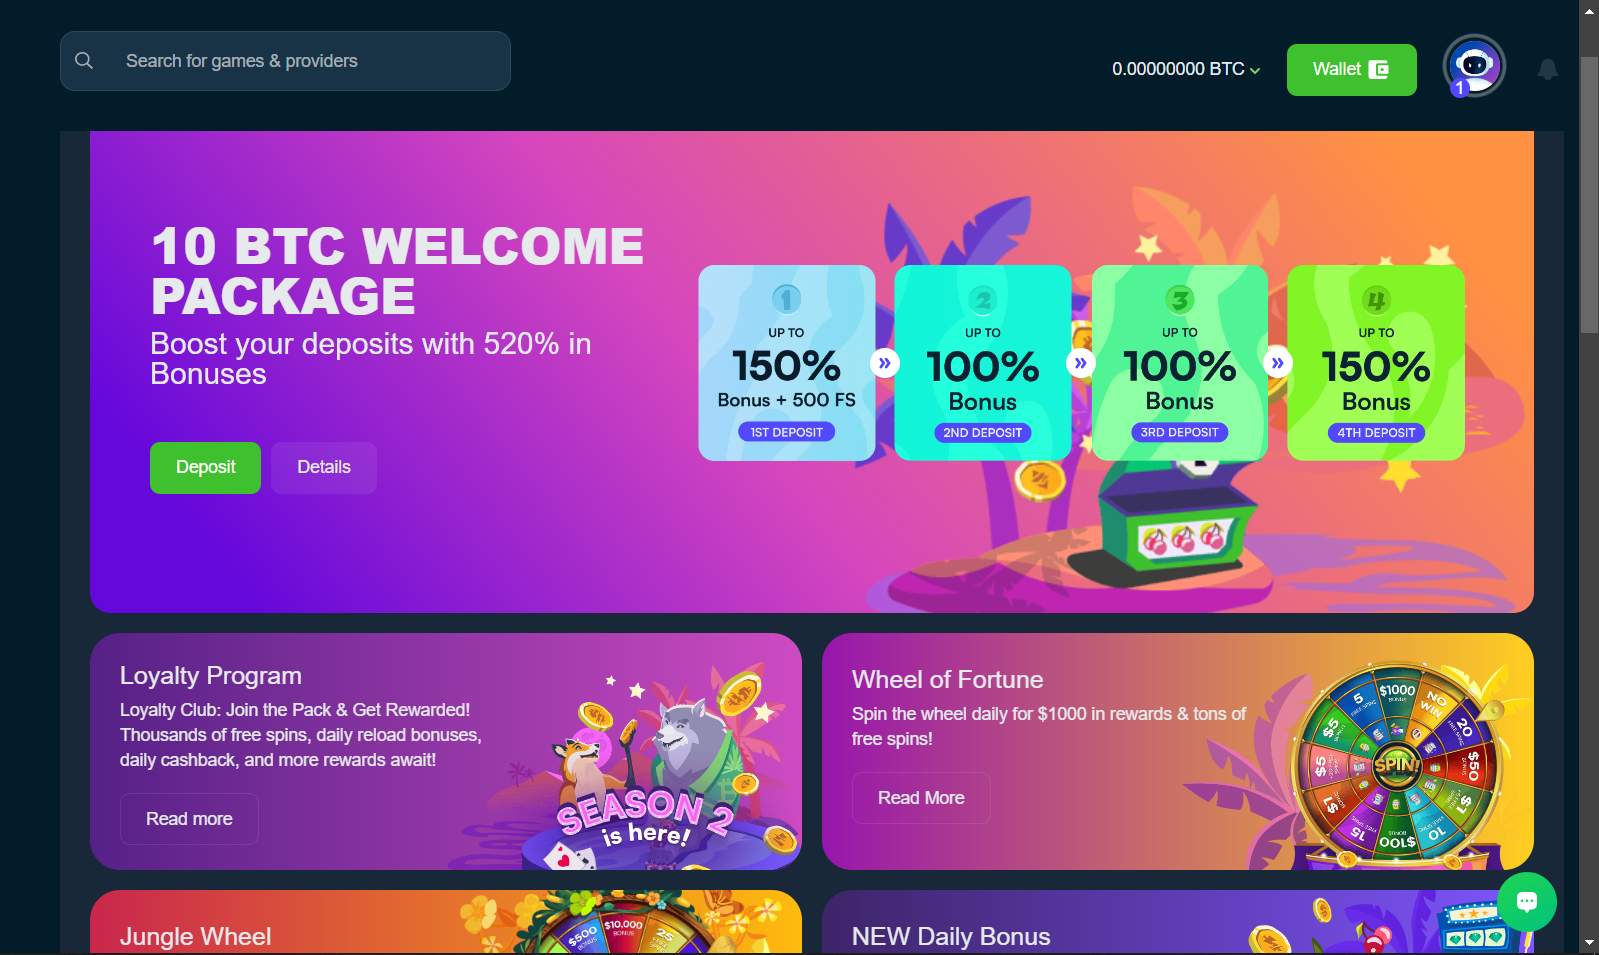
Task: Open the Jungle Wheel promo card
Action: coord(446,921)
